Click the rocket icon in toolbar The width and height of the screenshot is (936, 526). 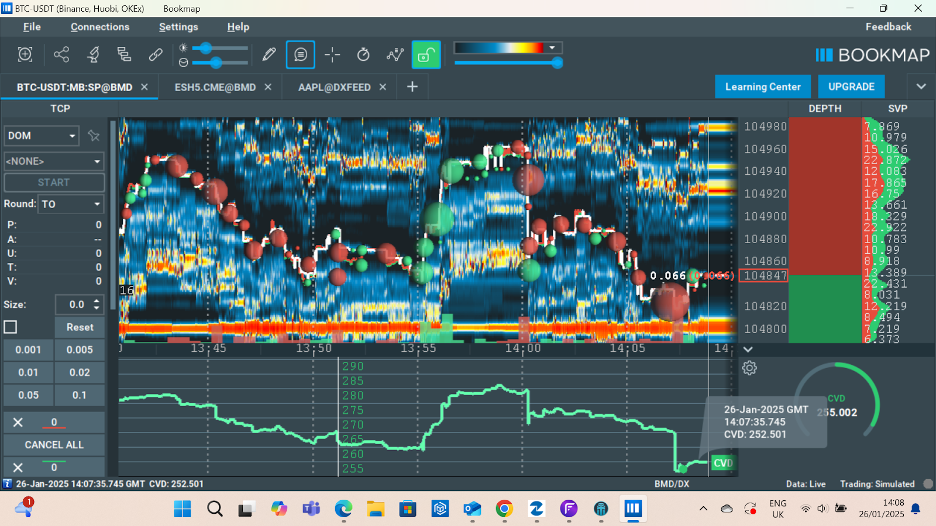point(93,54)
